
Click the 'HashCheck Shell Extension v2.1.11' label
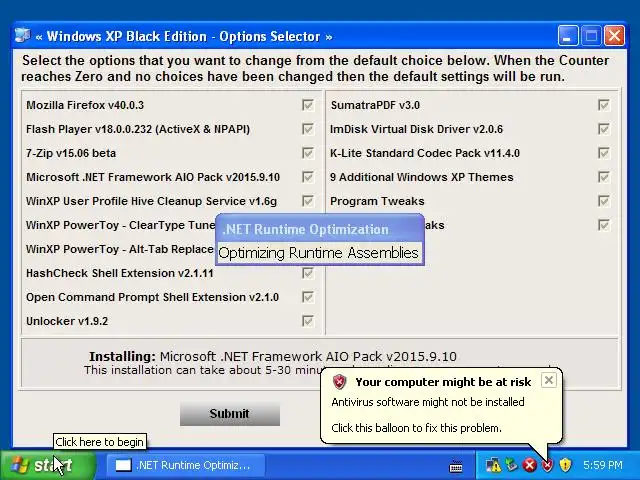click(x=120, y=273)
